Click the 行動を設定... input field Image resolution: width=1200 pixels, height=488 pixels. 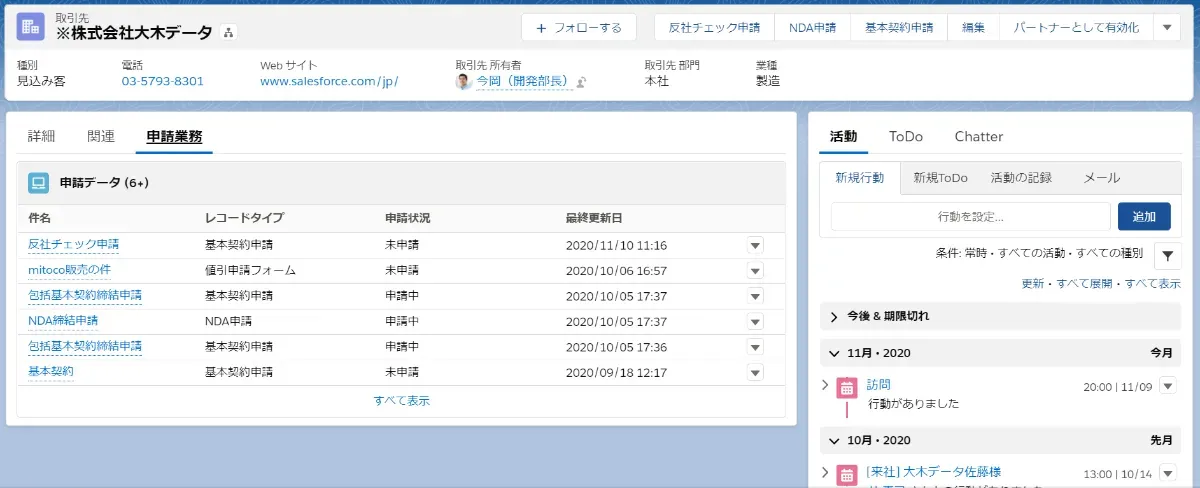[x=971, y=217]
